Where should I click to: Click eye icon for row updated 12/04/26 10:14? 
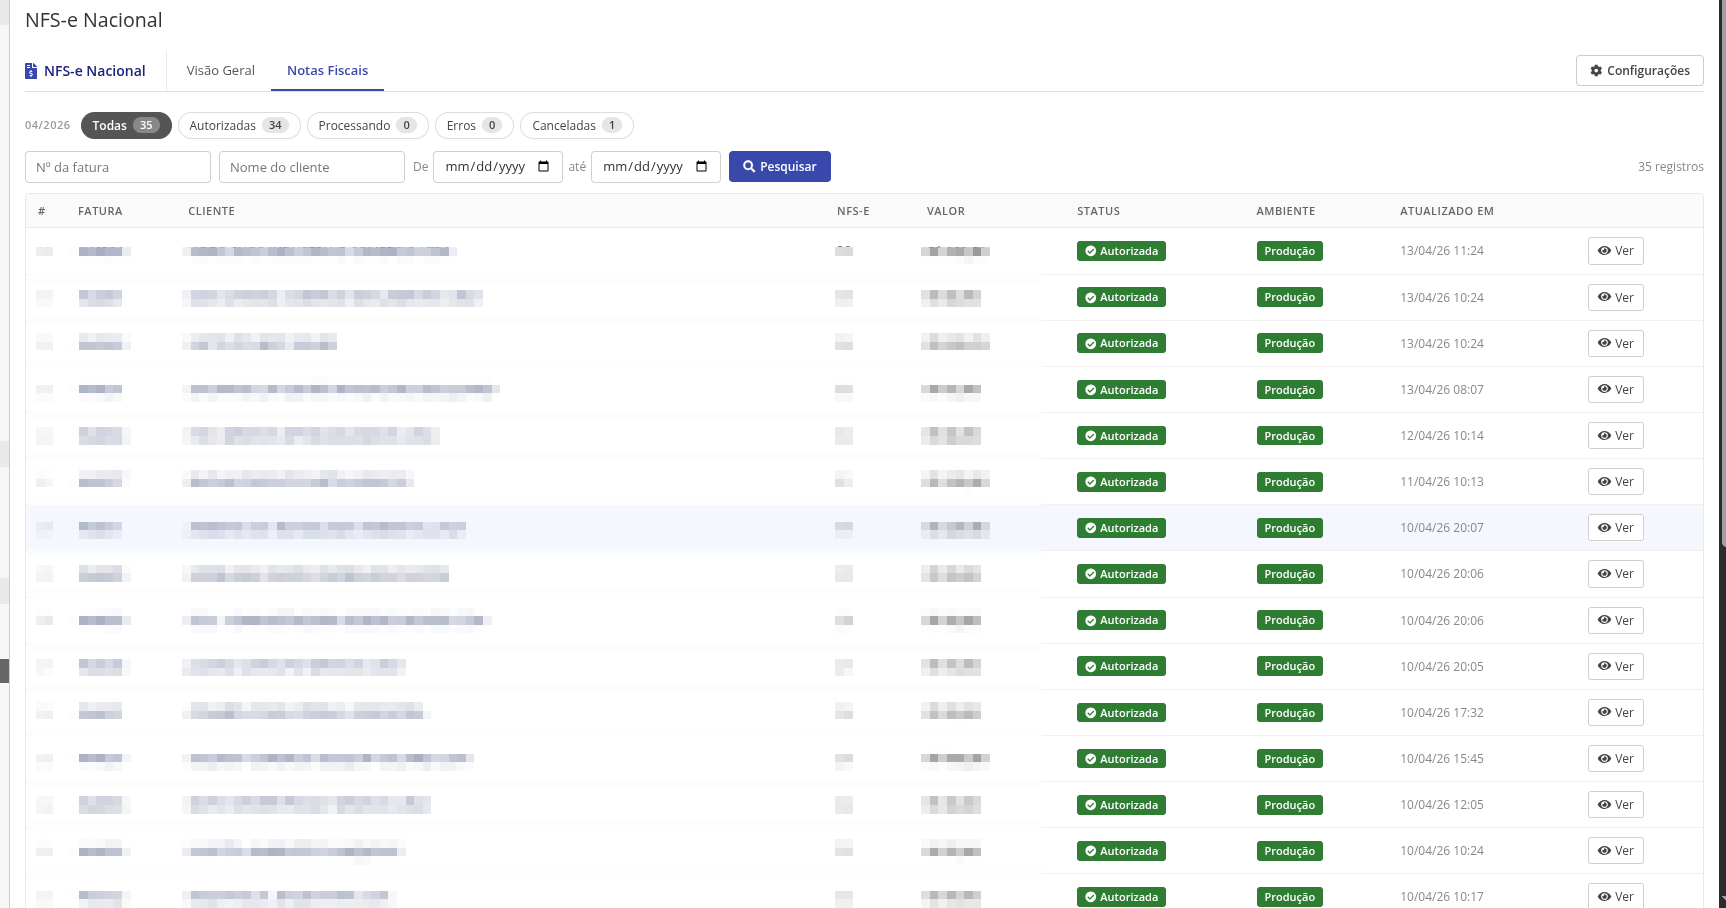(x=1604, y=436)
